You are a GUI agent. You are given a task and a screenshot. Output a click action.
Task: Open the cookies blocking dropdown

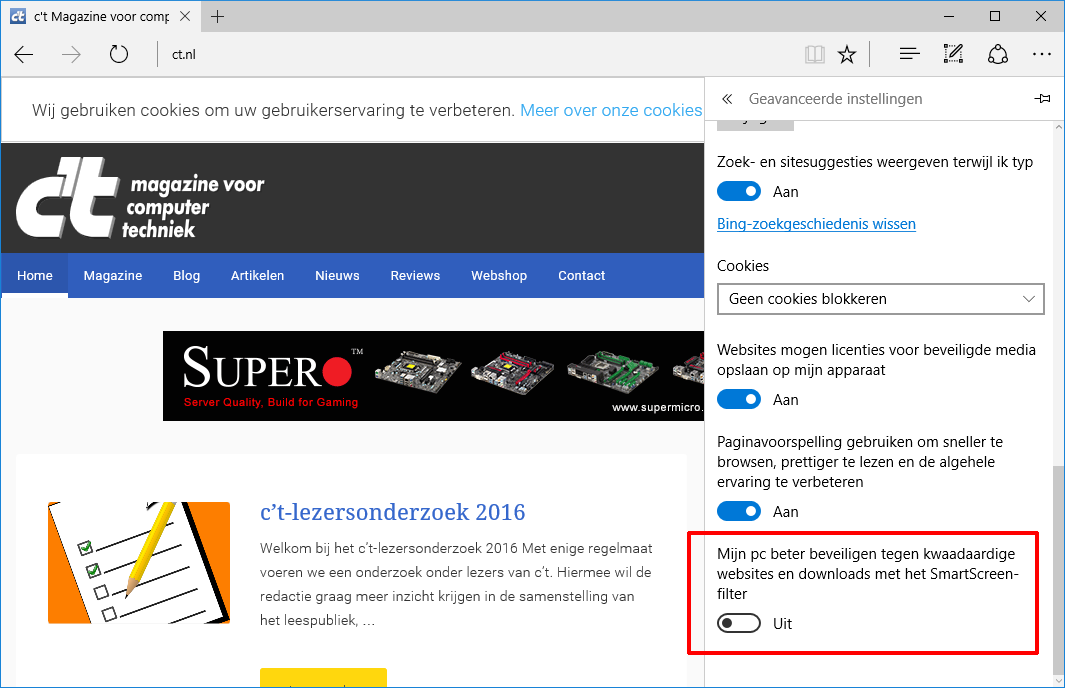pyautogui.click(x=1026, y=298)
